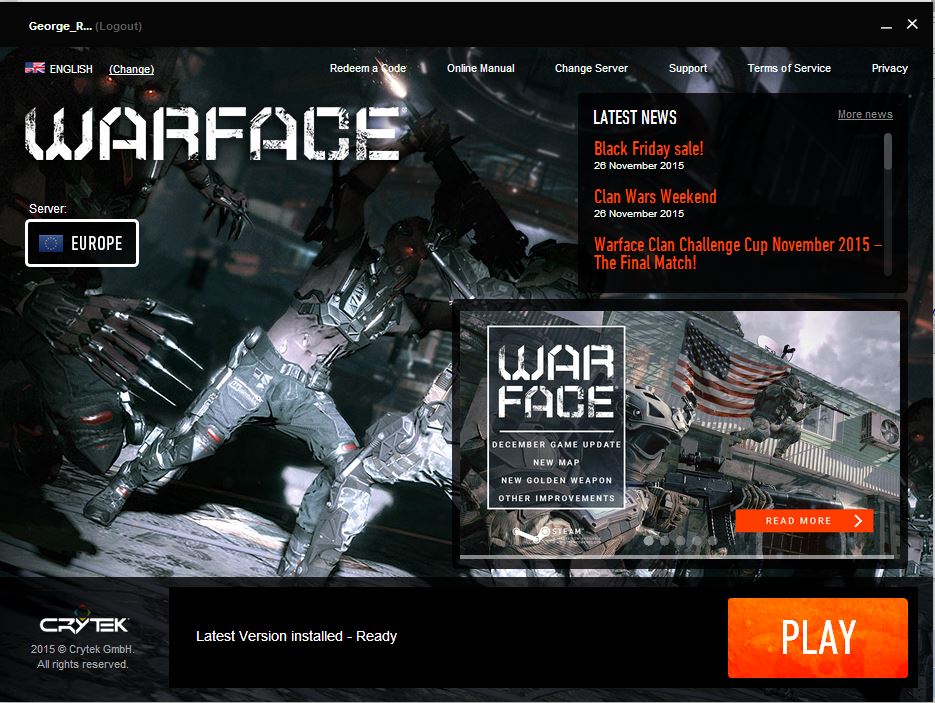Open the Privacy page
This screenshot has height=703, width=935.
pos(889,68)
